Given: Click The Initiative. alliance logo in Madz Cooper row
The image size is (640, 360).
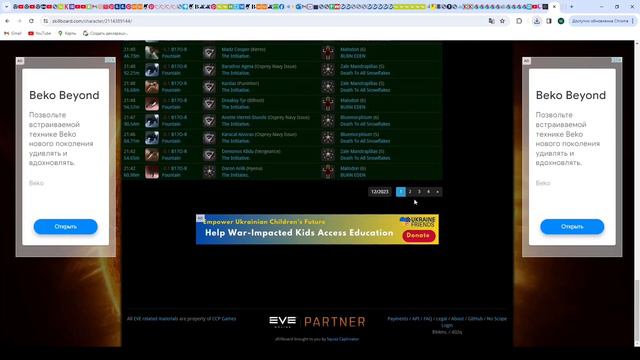Looking at the screenshot, I should [209, 53].
